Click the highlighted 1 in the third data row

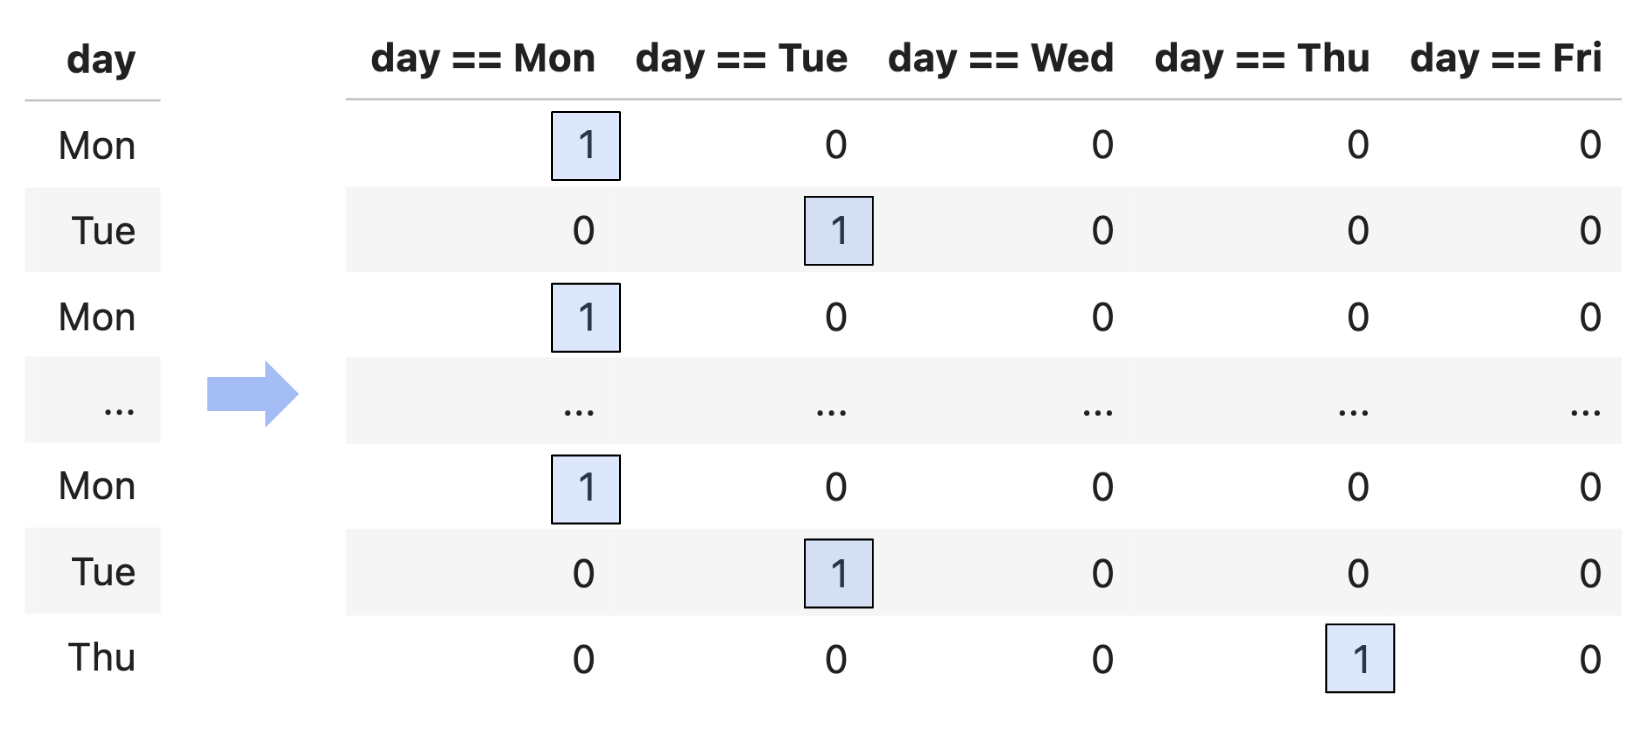pyautogui.click(x=586, y=318)
